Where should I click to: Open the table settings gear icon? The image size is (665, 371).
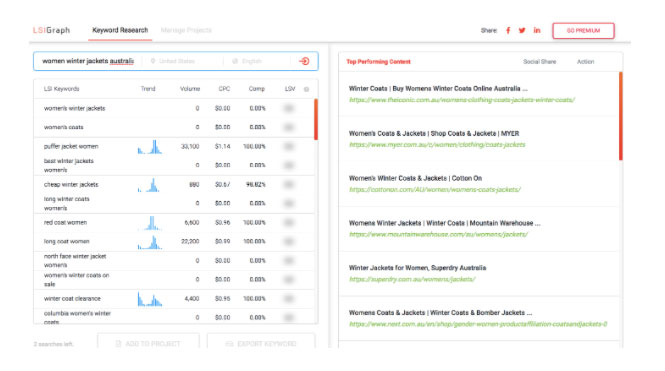(x=306, y=89)
